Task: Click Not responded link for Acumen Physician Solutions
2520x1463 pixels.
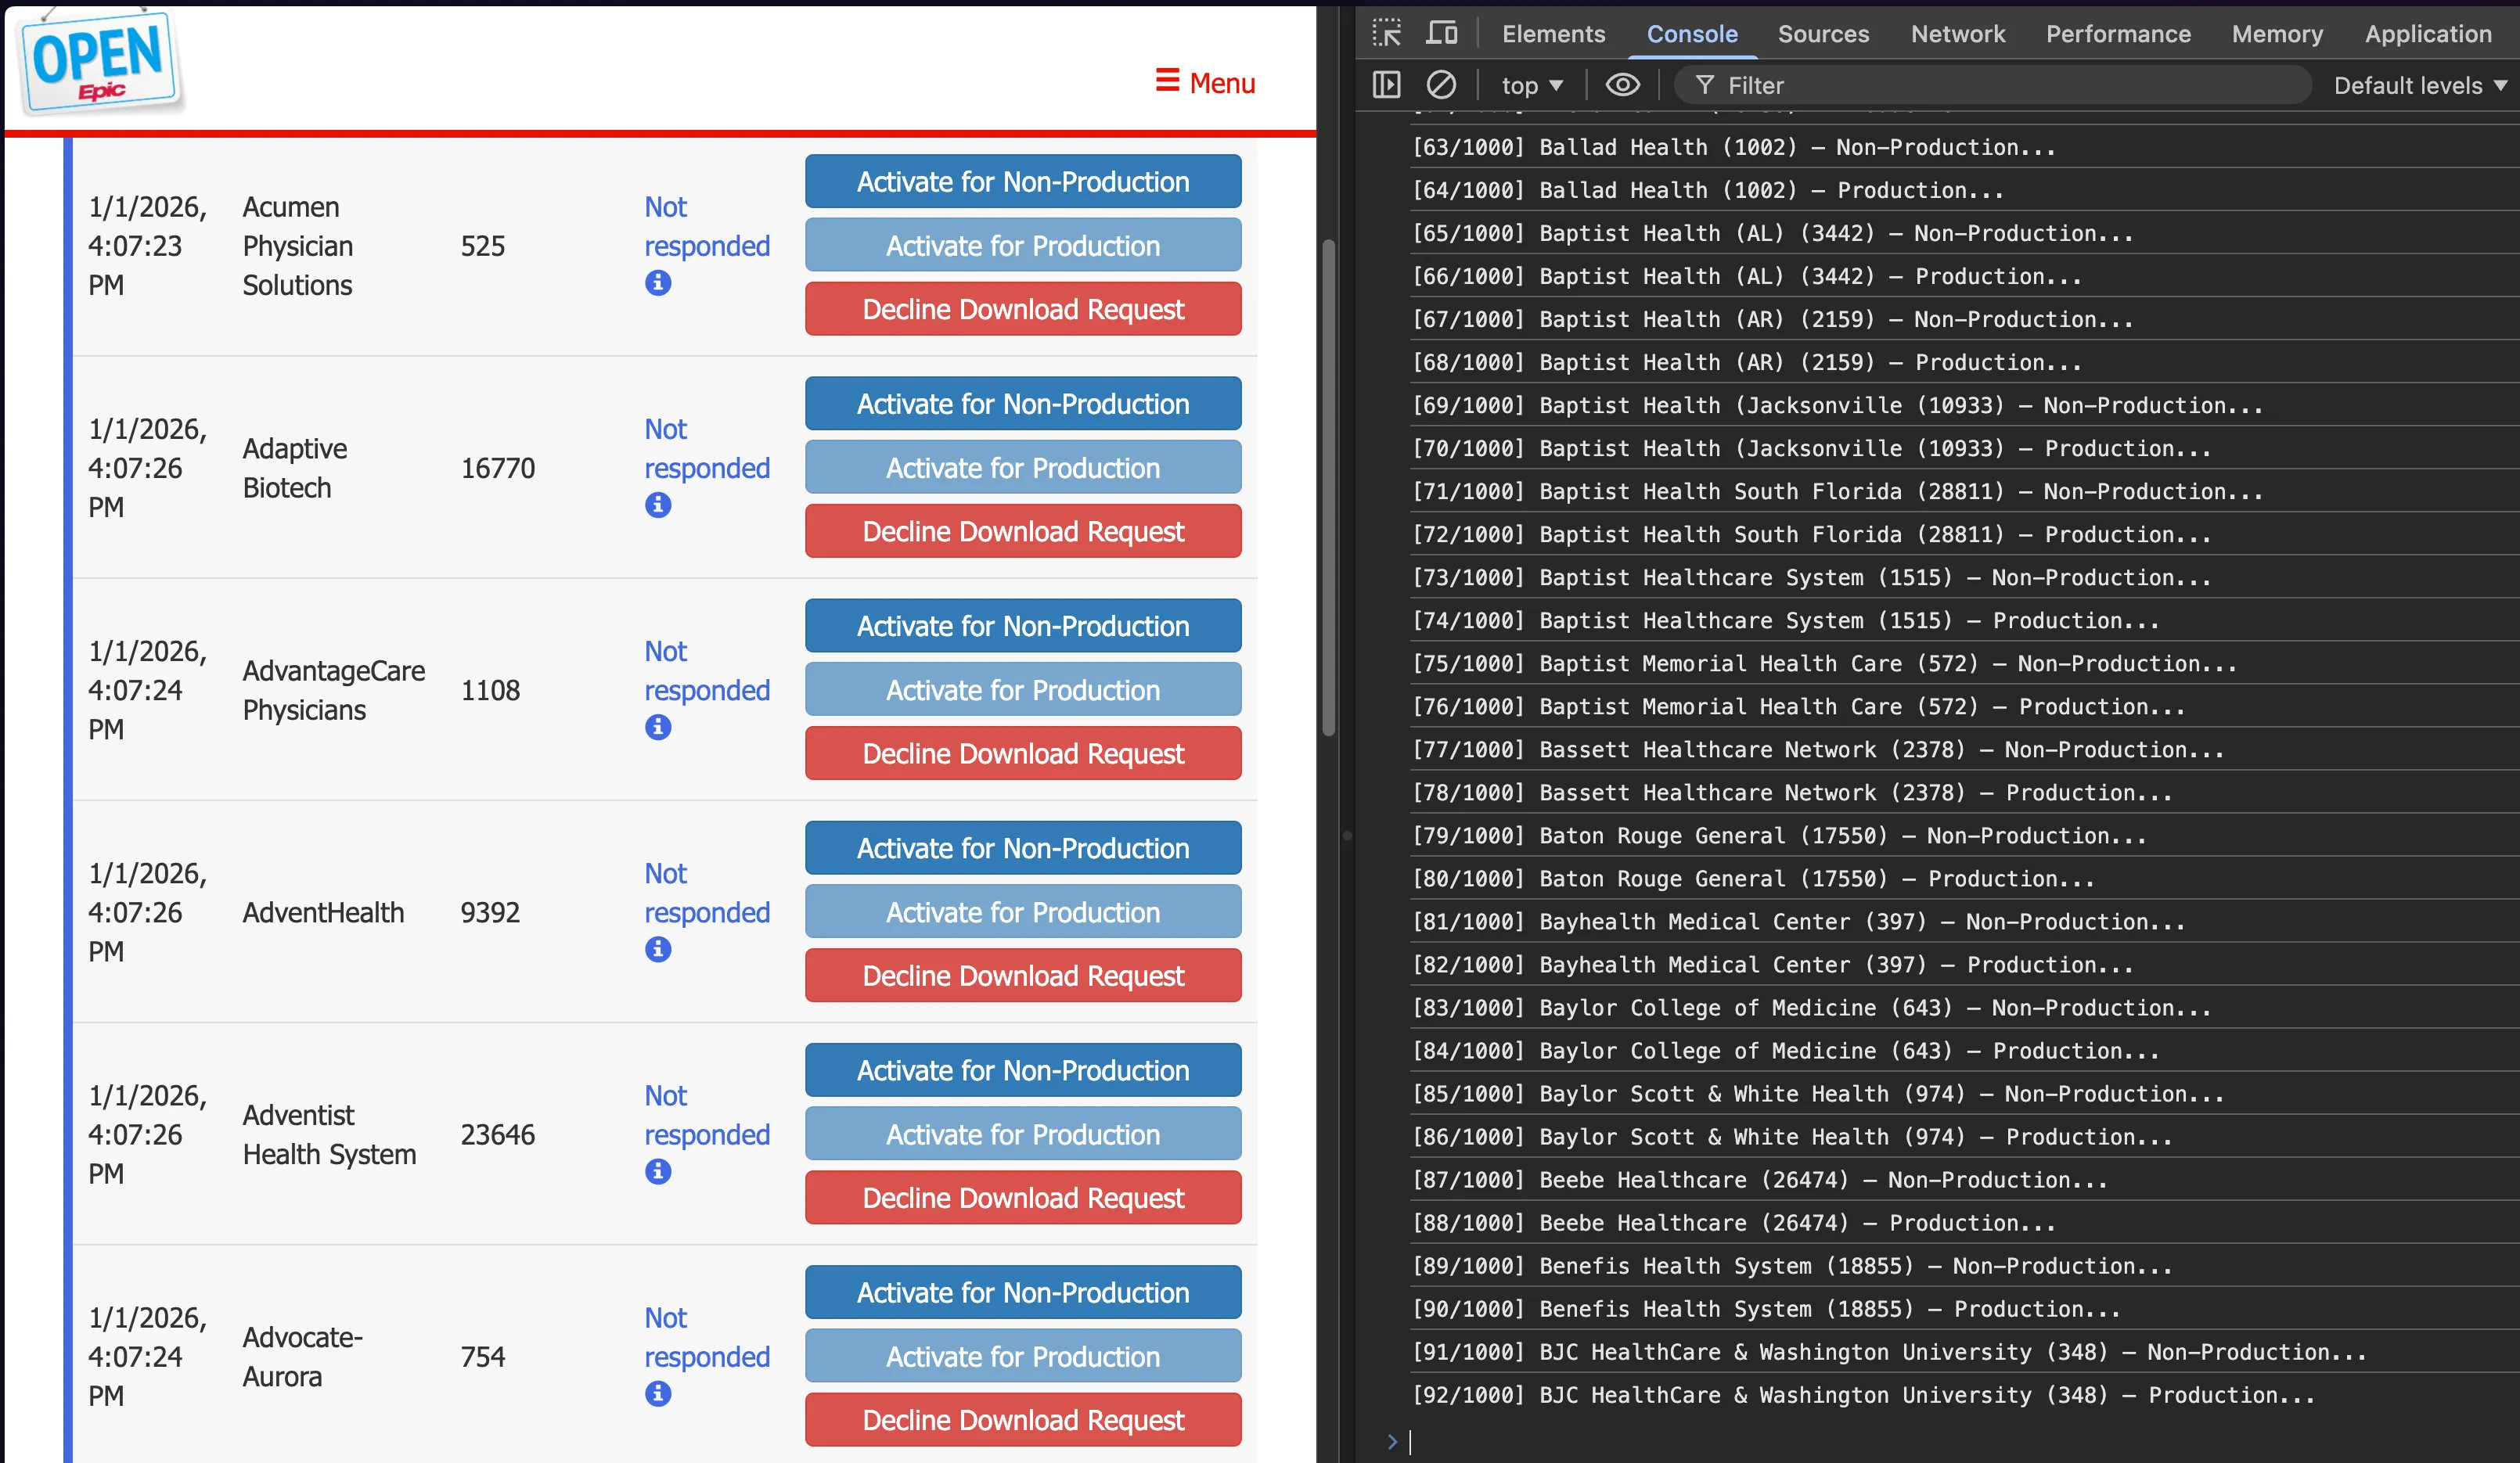Action: point(707,226)
